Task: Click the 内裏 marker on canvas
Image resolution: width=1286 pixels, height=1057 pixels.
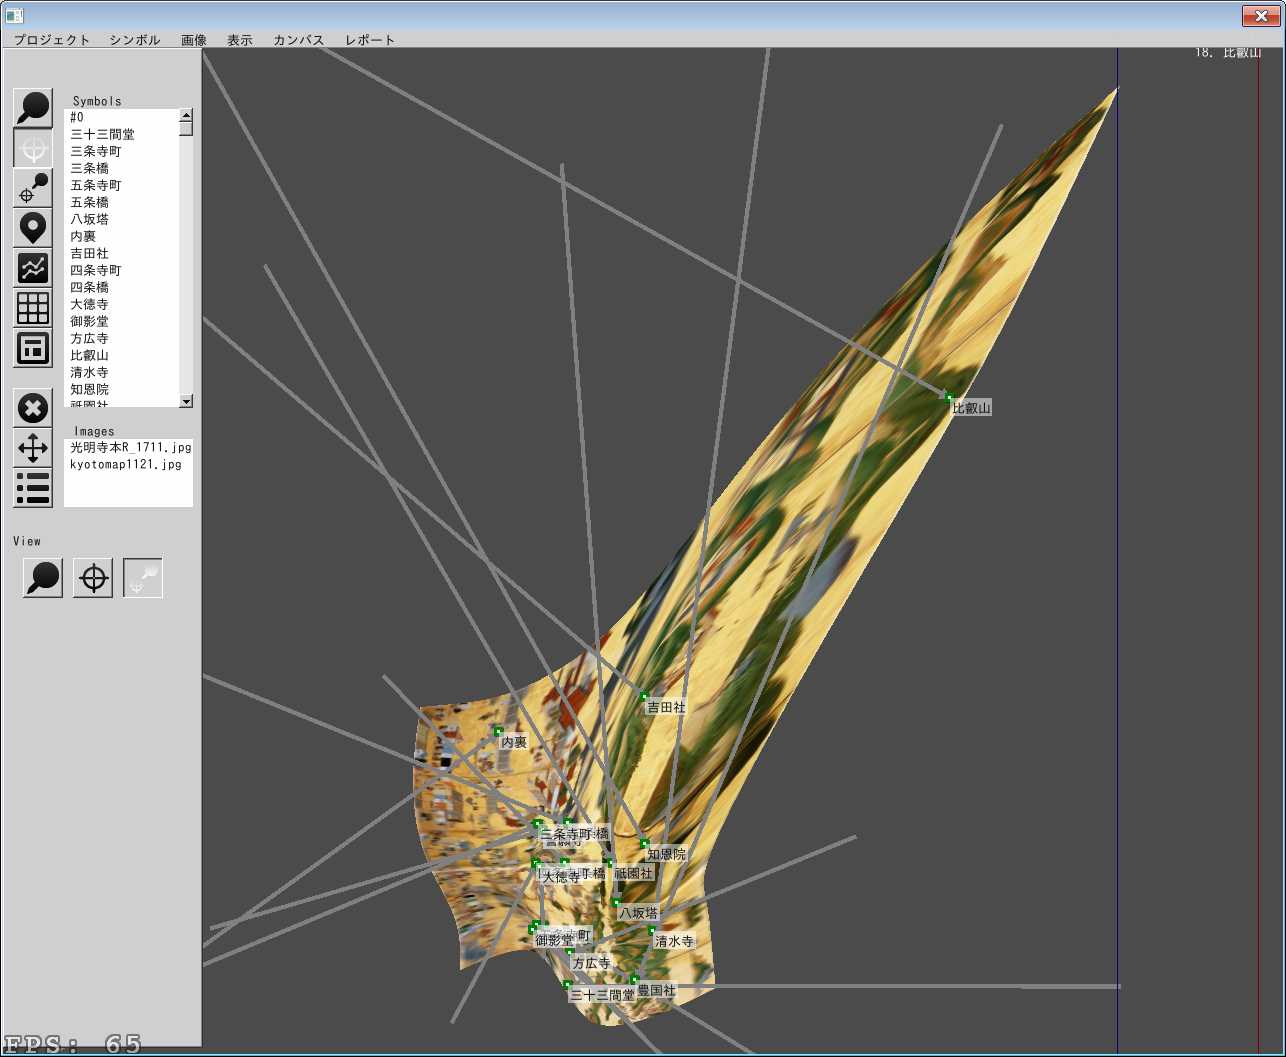Action: click(498, 732)
